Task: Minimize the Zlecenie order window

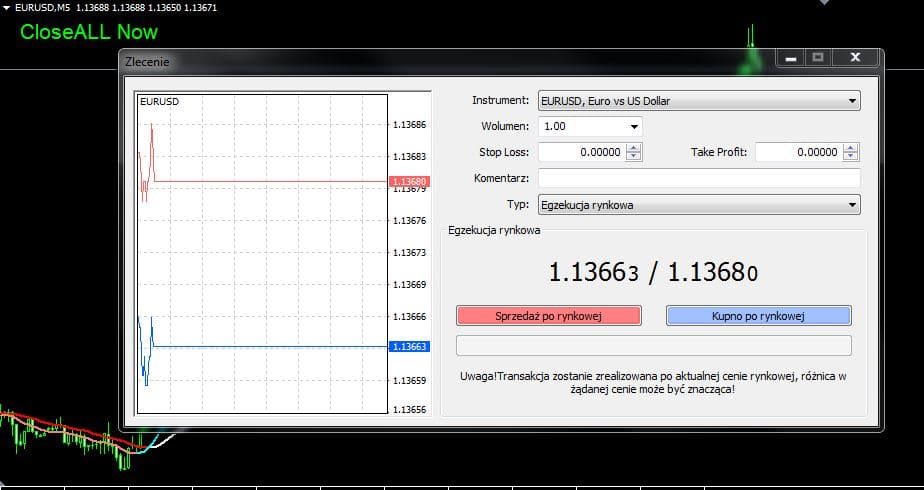Action: click(791, 59)
